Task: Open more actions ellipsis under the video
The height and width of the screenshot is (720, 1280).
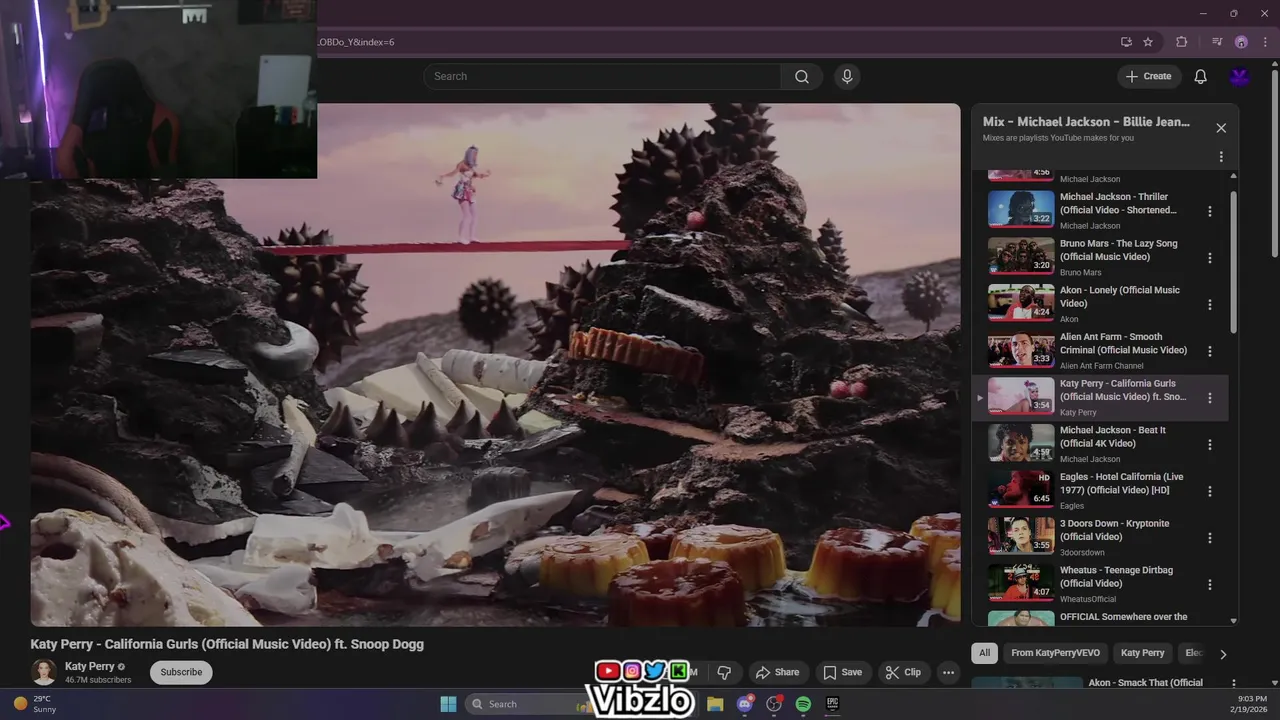Action: [948, 672]
